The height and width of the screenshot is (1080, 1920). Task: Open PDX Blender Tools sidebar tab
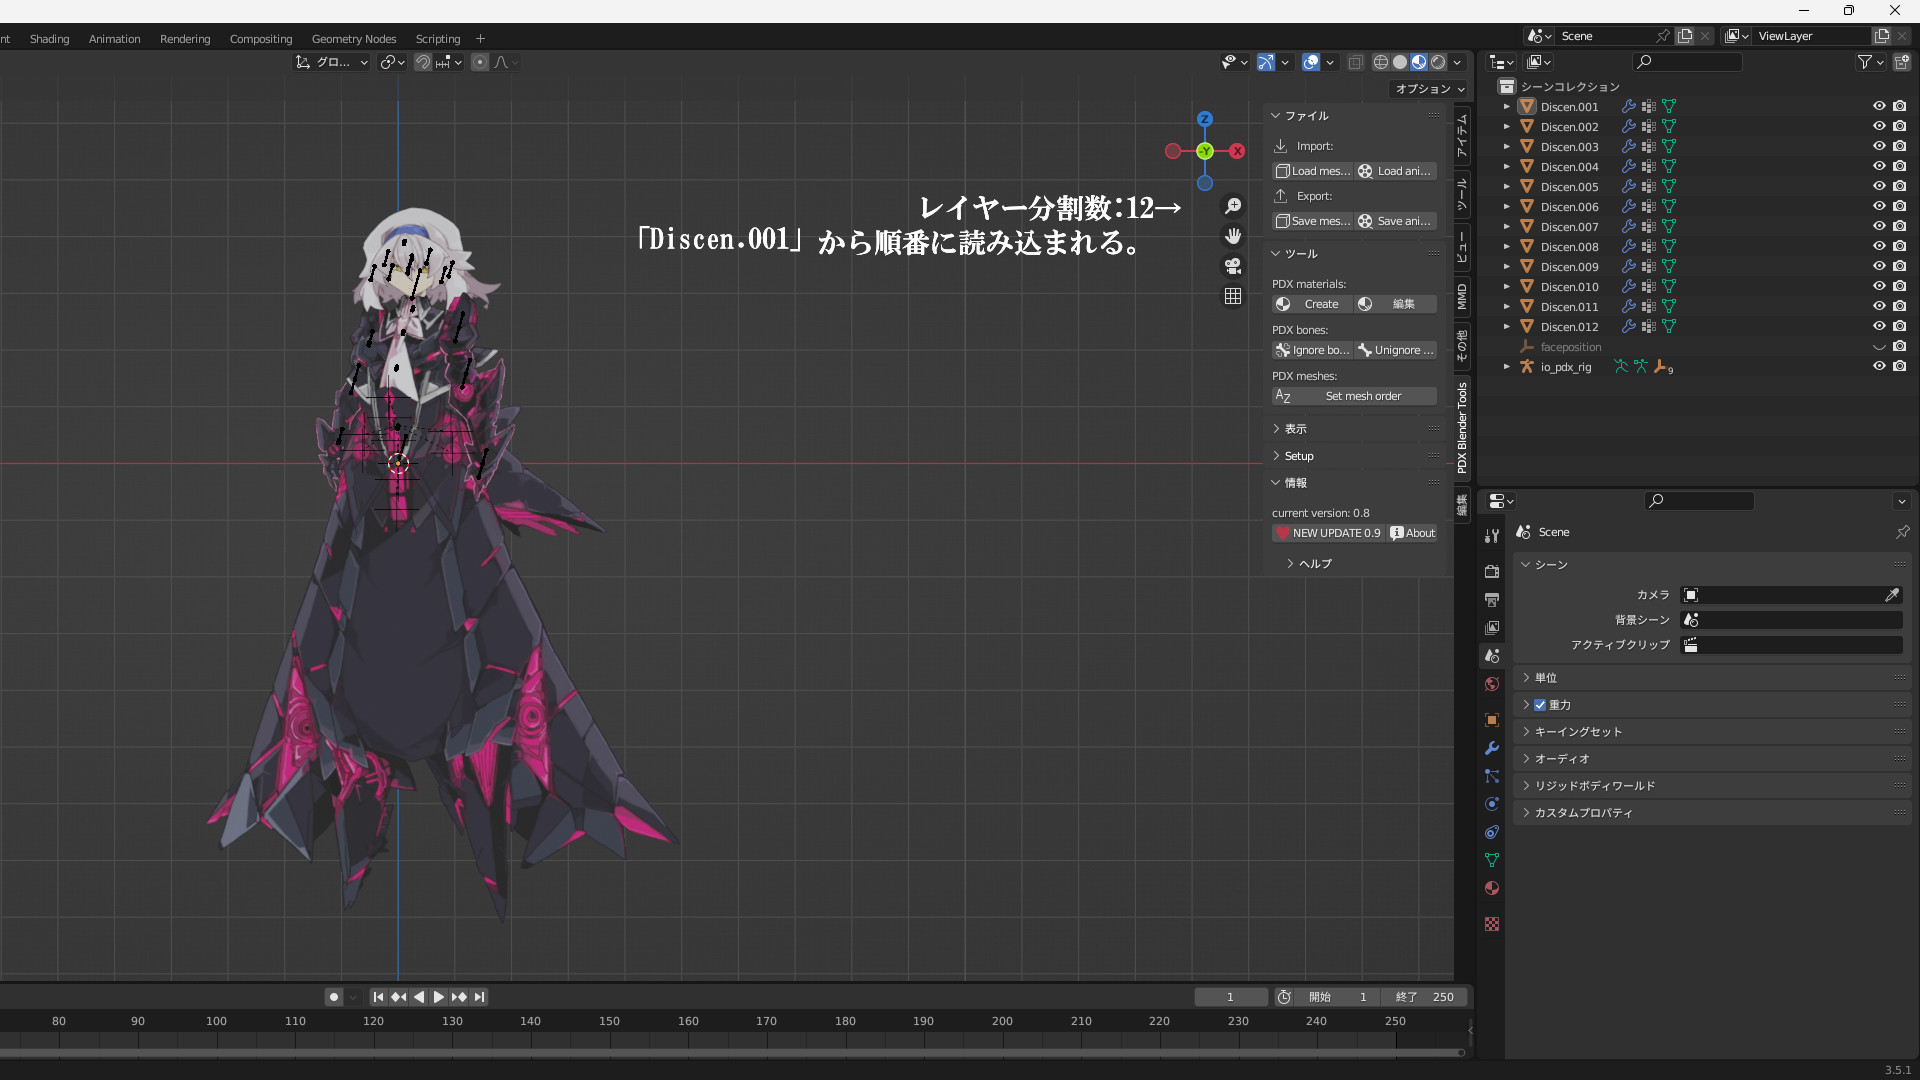(x=1462, y=427)
